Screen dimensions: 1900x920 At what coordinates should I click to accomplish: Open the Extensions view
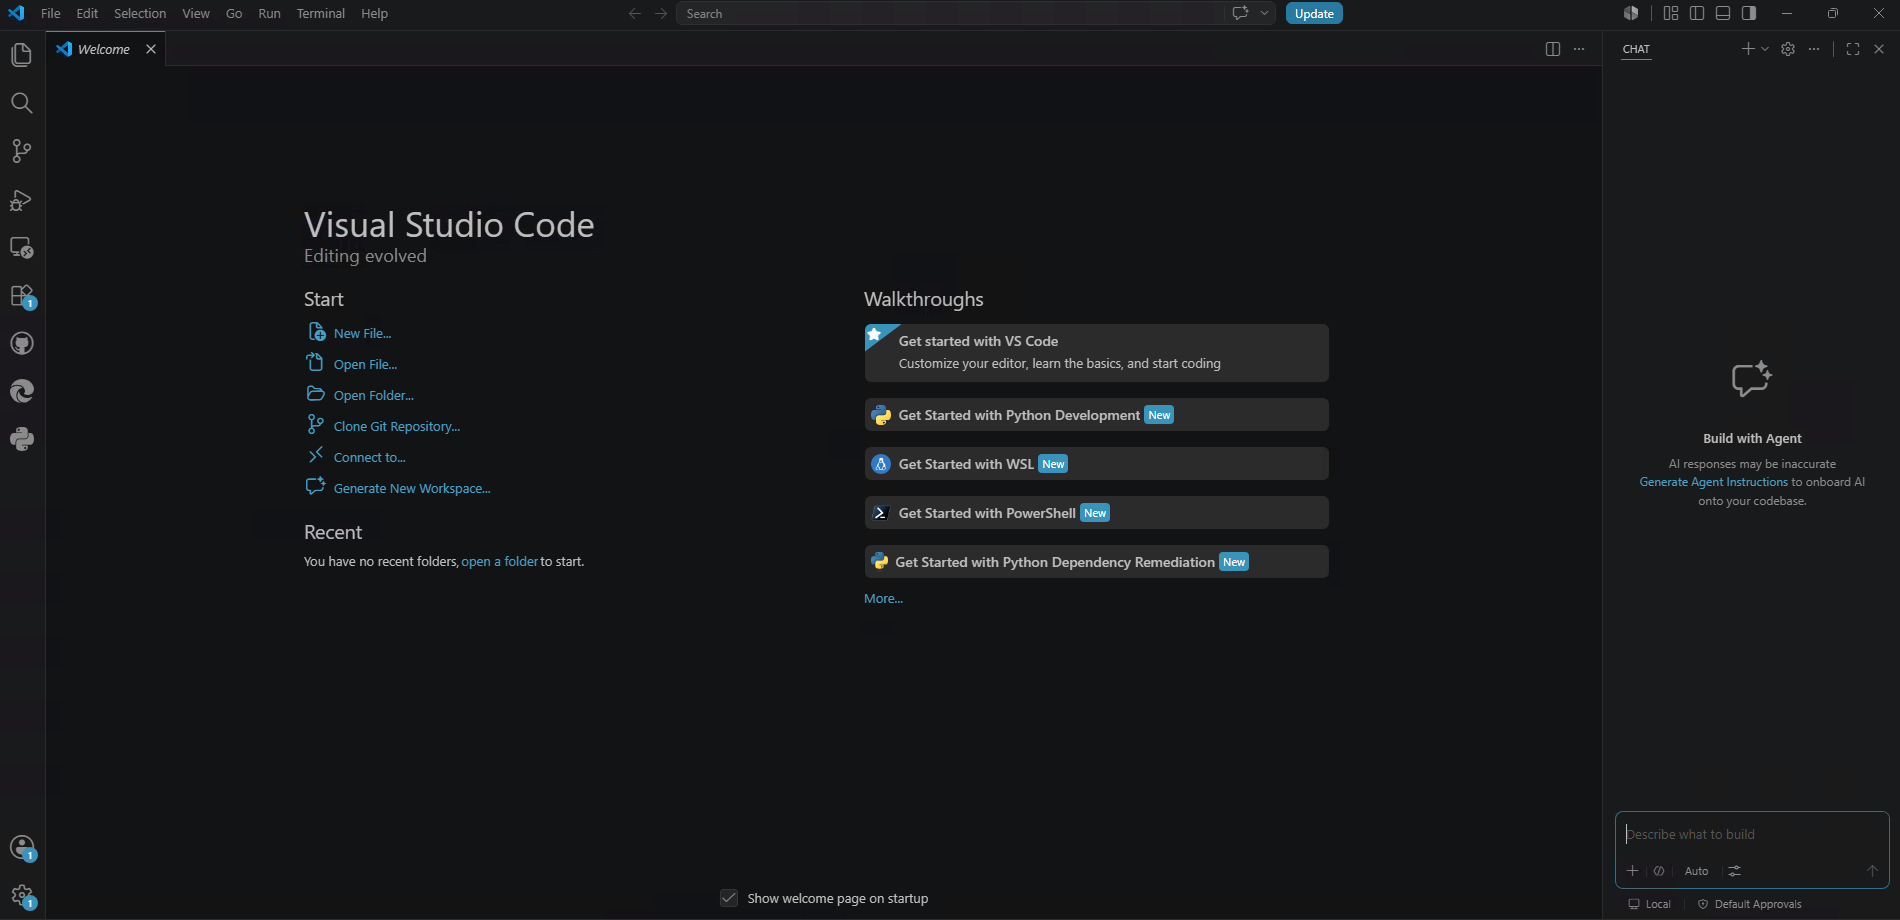click(x=22, y=296)
